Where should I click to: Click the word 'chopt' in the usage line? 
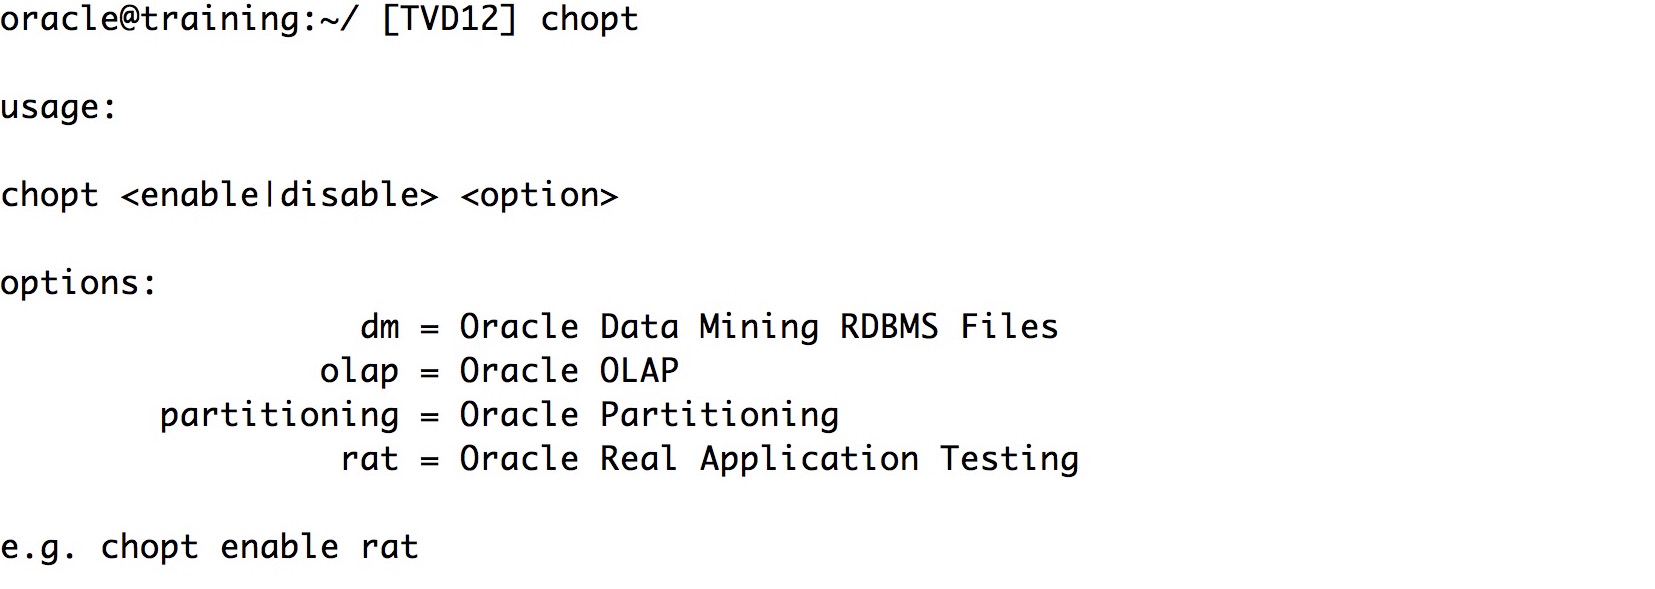pyautogui.click(x=49, y=196)
